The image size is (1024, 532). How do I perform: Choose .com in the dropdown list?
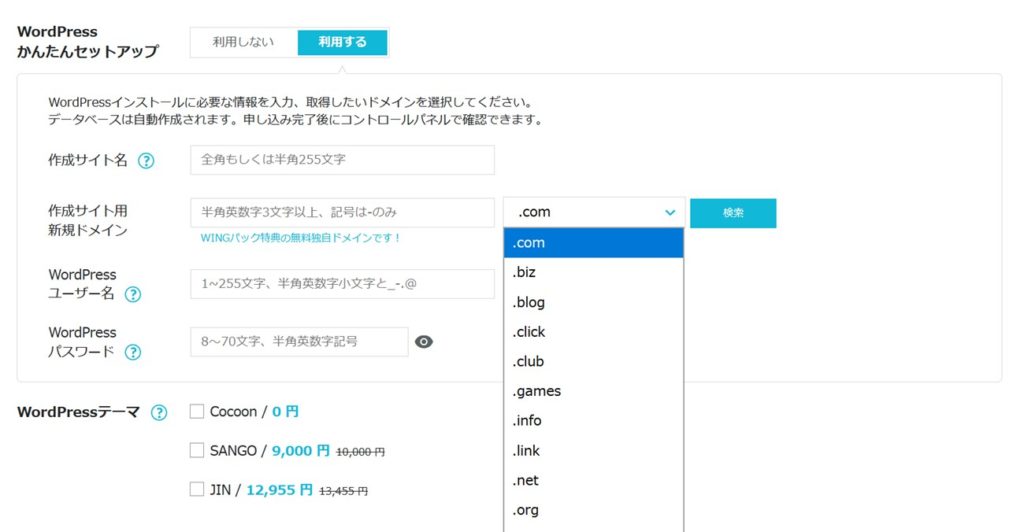(594, 243)
